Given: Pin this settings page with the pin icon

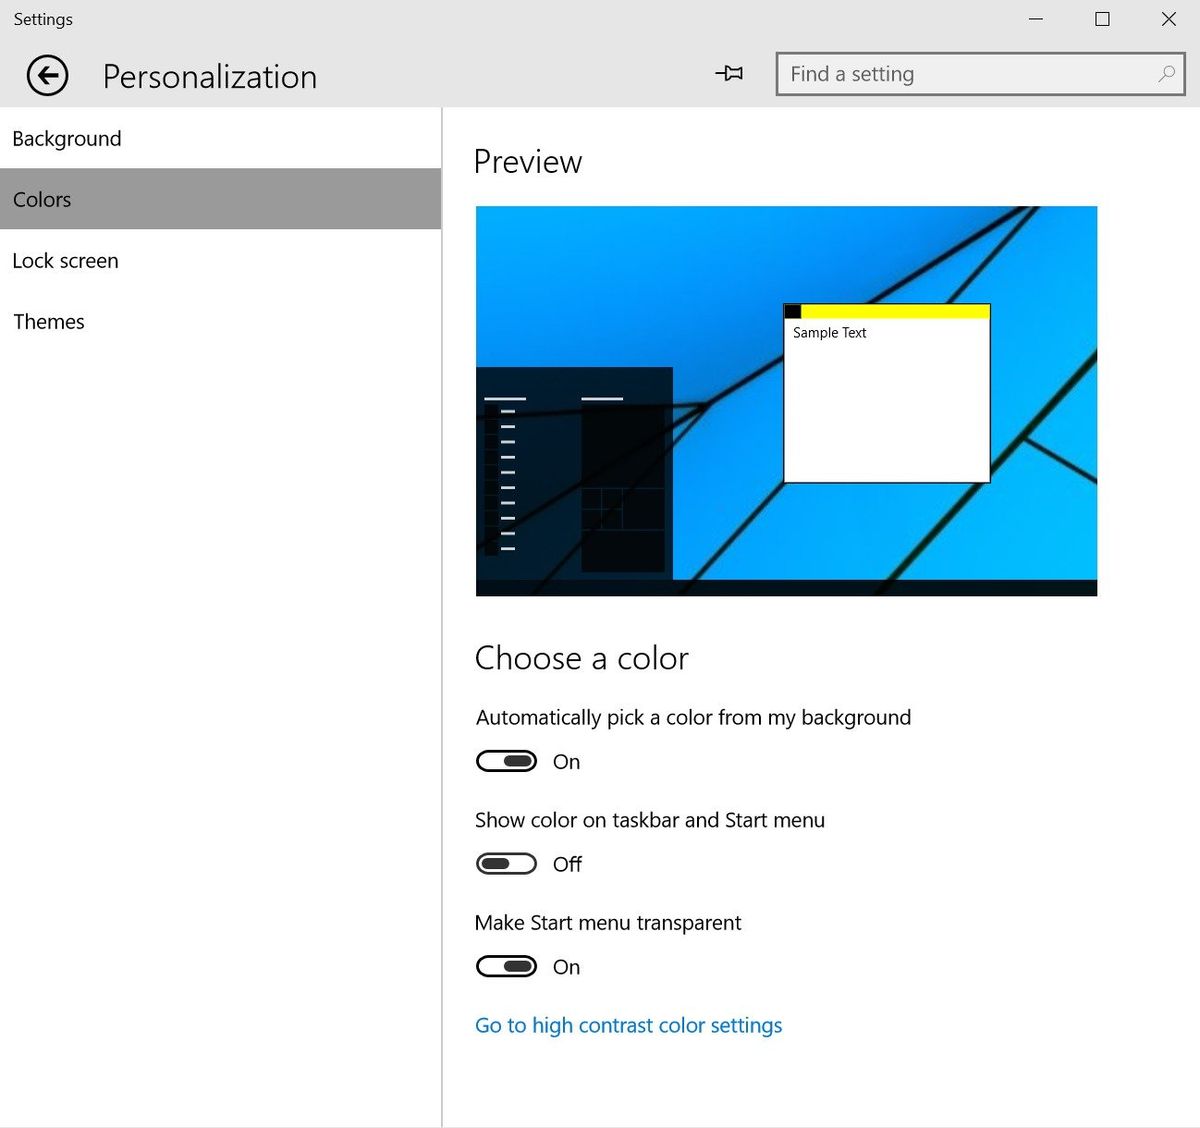Looking at the screenshot, I should pos(730,73).
